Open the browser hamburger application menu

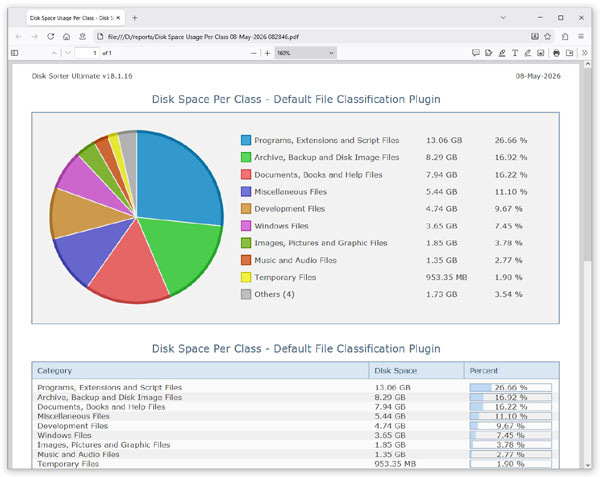point(581,37)
